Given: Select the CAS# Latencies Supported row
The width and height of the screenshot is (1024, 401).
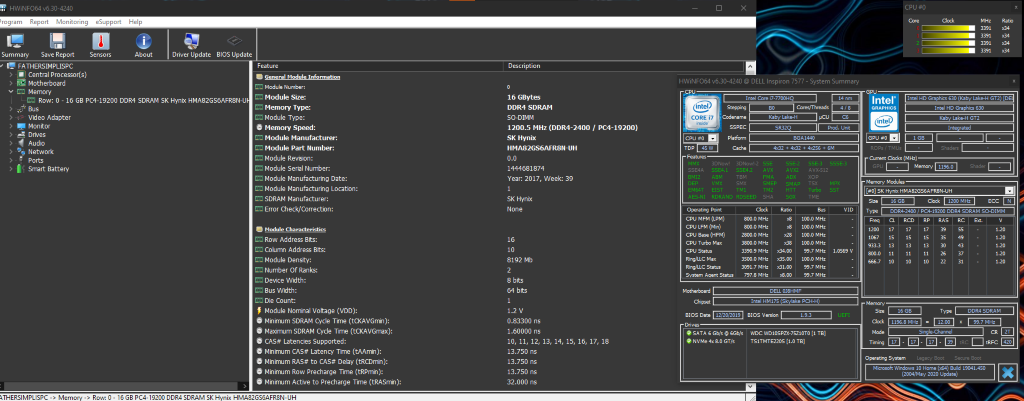Looking at the screenshot, I should point(498,342).
